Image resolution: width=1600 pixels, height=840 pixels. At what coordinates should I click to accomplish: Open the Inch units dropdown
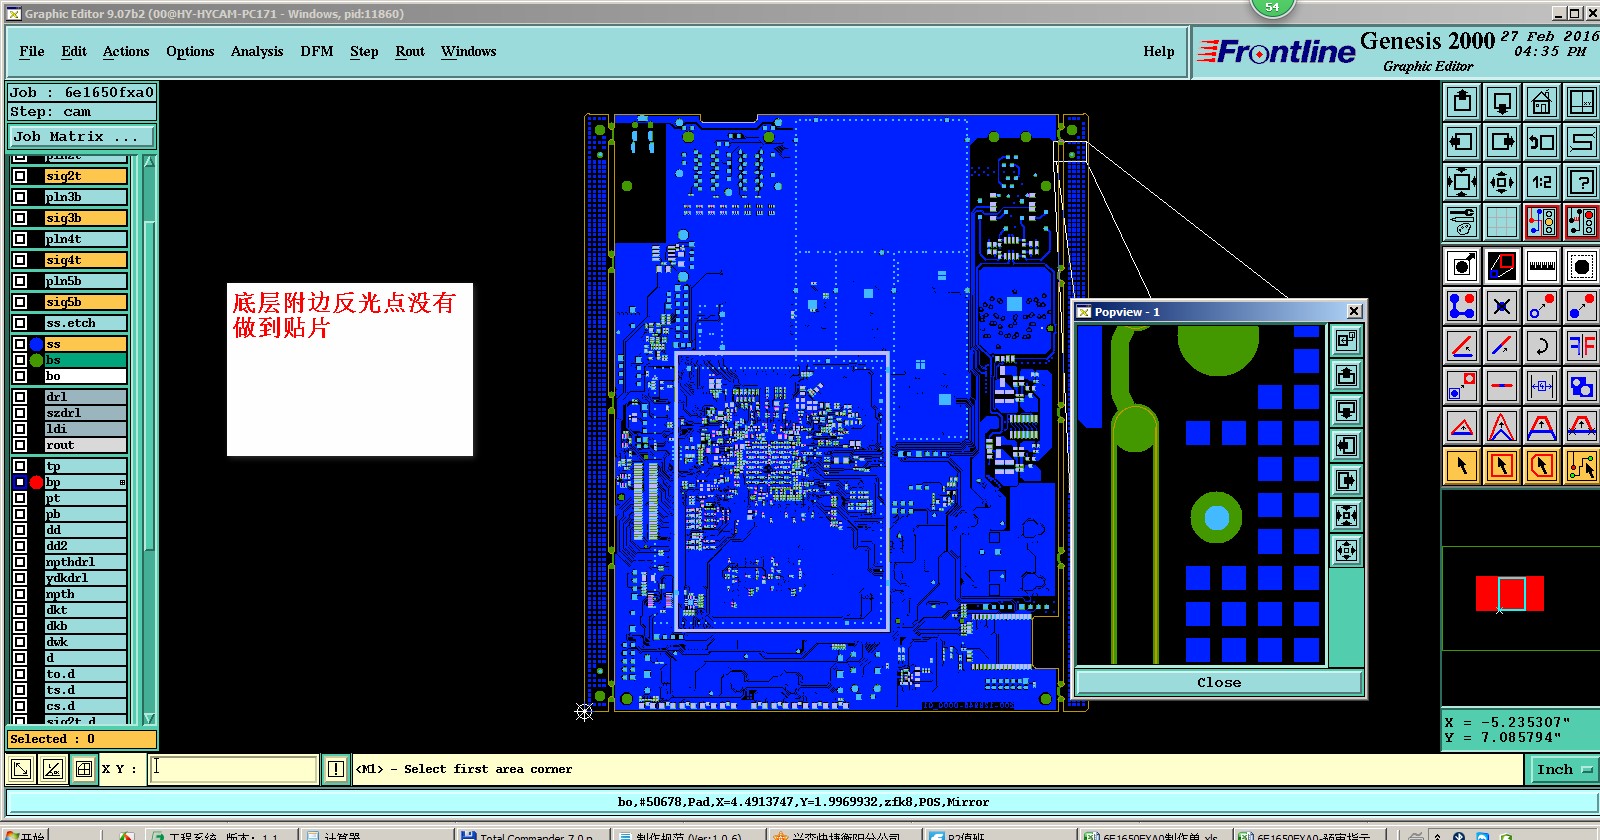(1564, 769)
